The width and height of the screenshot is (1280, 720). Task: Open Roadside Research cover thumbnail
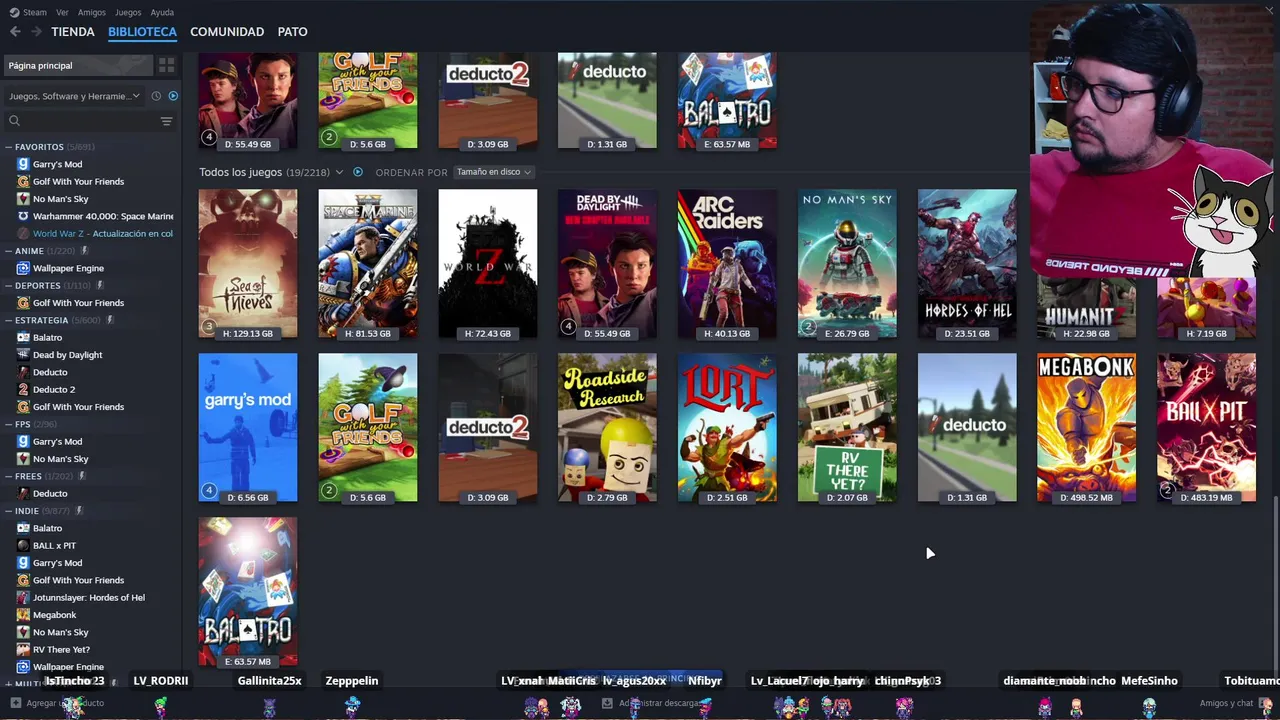point(607,427)
